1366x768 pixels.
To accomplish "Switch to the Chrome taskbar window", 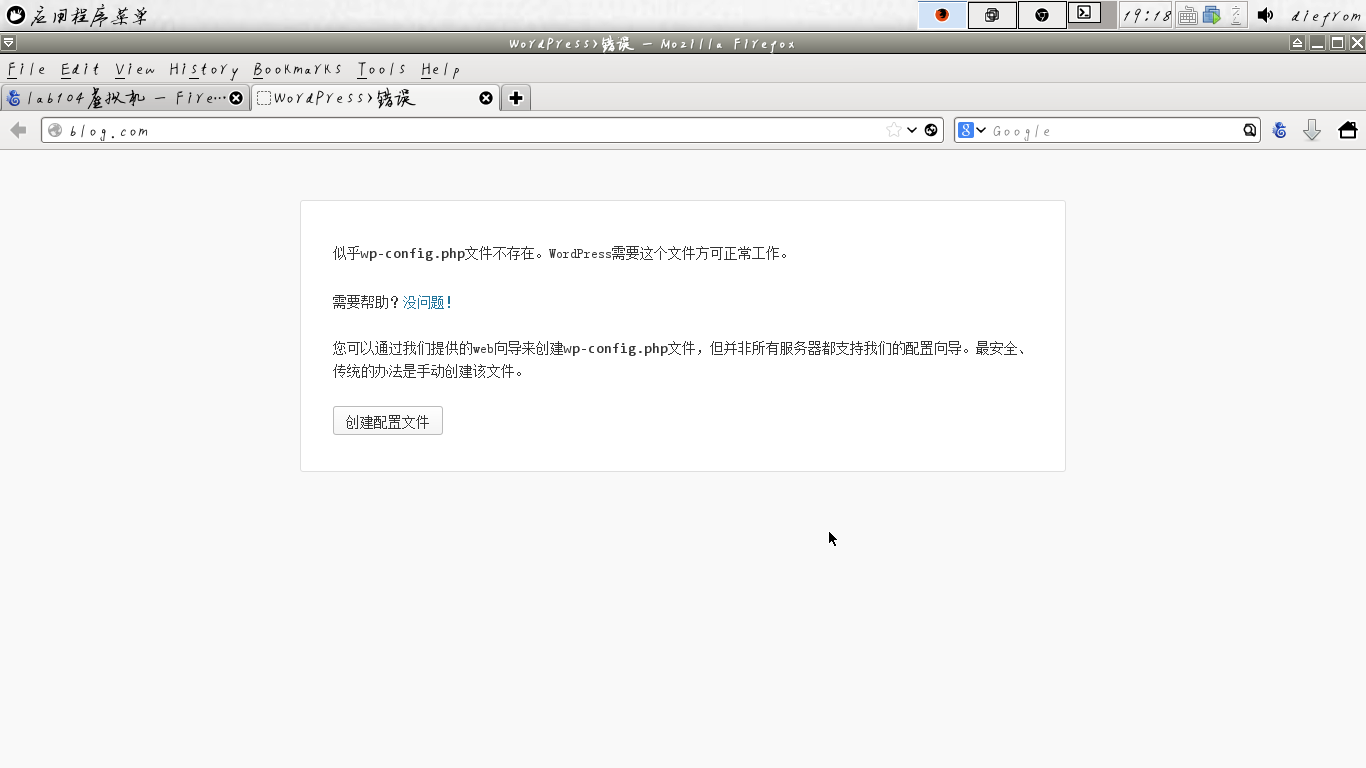I will [x=1042, y=15].
